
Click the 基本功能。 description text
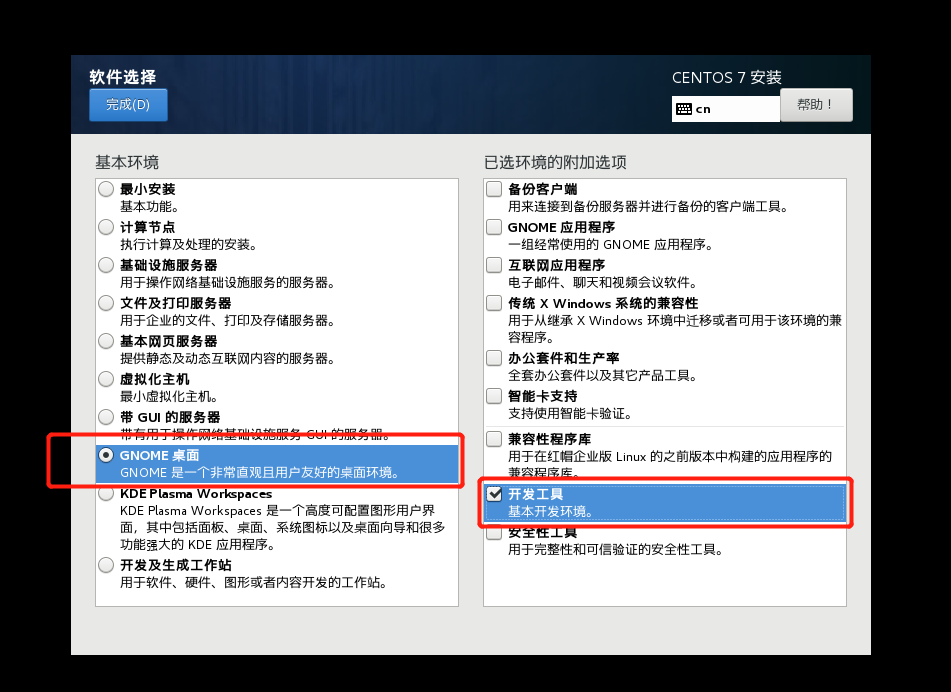[x=149, y=207]
